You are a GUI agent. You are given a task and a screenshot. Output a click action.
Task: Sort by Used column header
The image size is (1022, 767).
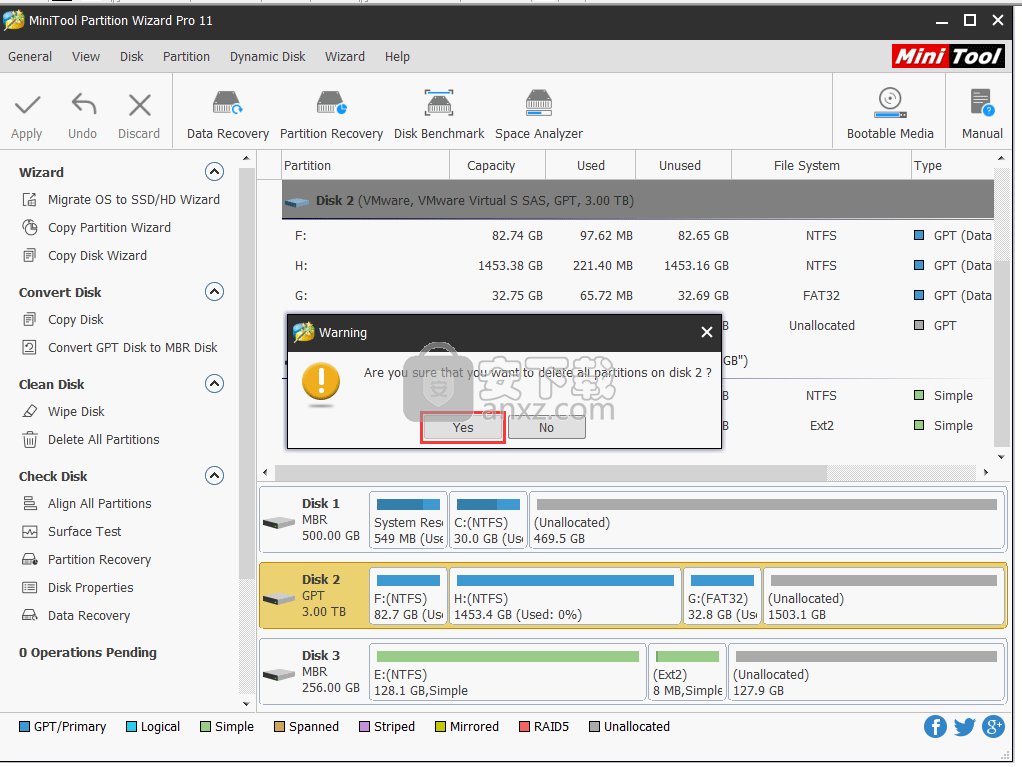click(x=591, y=166)
